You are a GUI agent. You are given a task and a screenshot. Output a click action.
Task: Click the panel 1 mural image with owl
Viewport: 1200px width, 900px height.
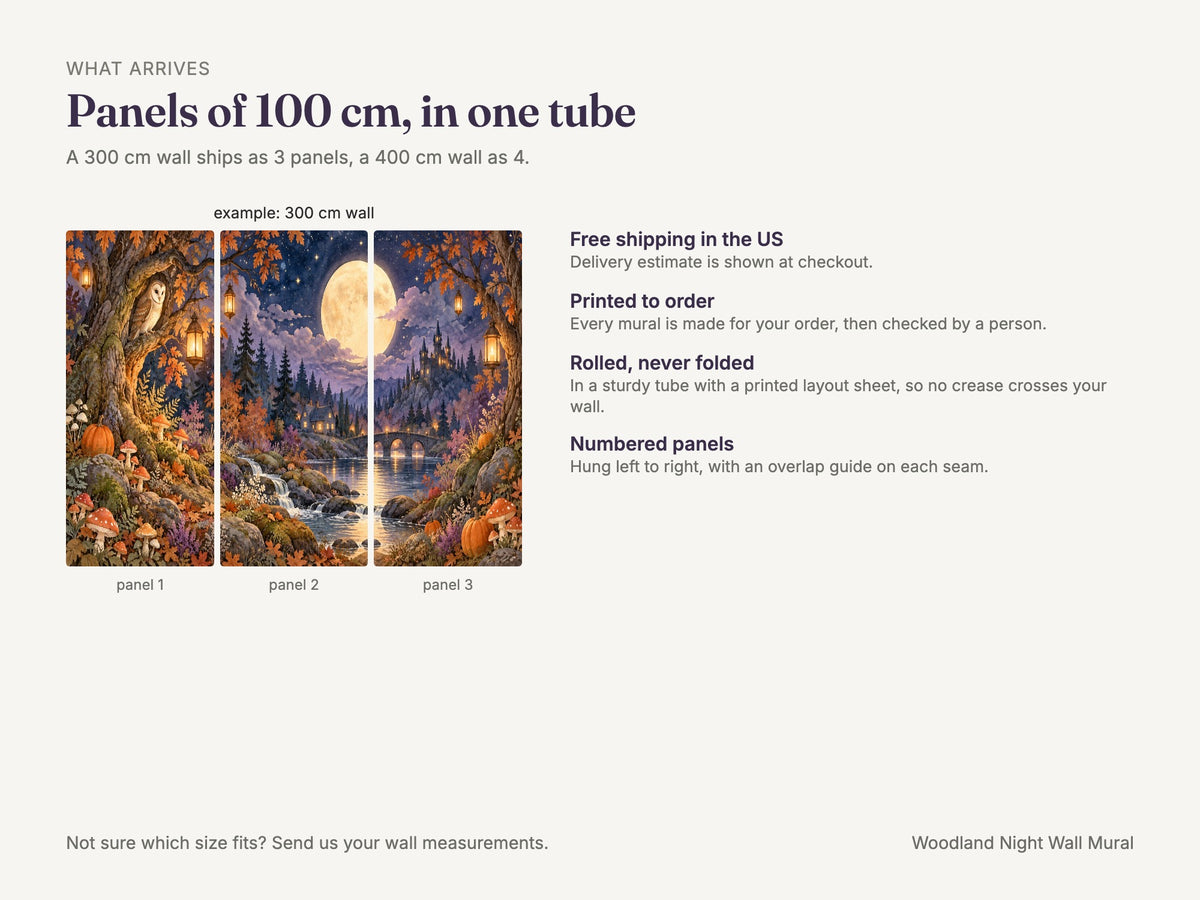[x=140, y=398]
